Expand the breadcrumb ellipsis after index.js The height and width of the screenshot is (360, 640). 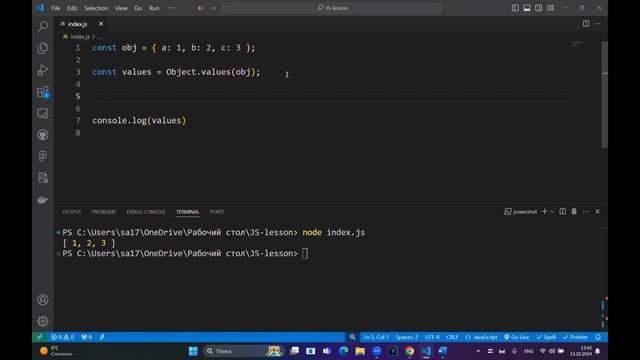[x=100, y=37]
